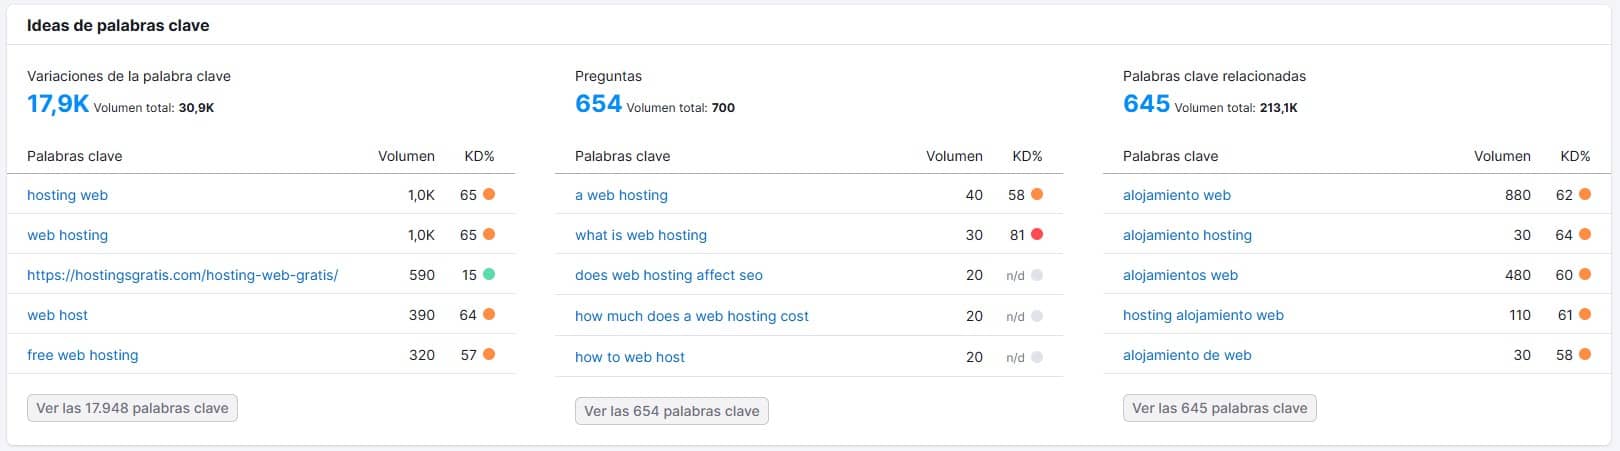The width and height of the screenshot is (1620, 451).
Task: Click orange KD dot for 'alojamientos web'
Action: pos(1585,274)
